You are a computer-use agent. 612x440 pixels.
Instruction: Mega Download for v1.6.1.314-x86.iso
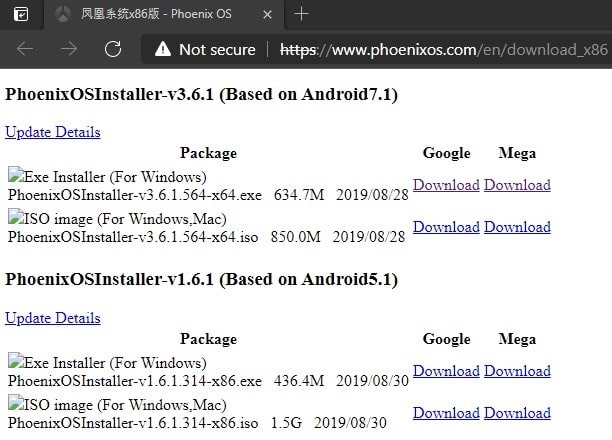[518, 413]
